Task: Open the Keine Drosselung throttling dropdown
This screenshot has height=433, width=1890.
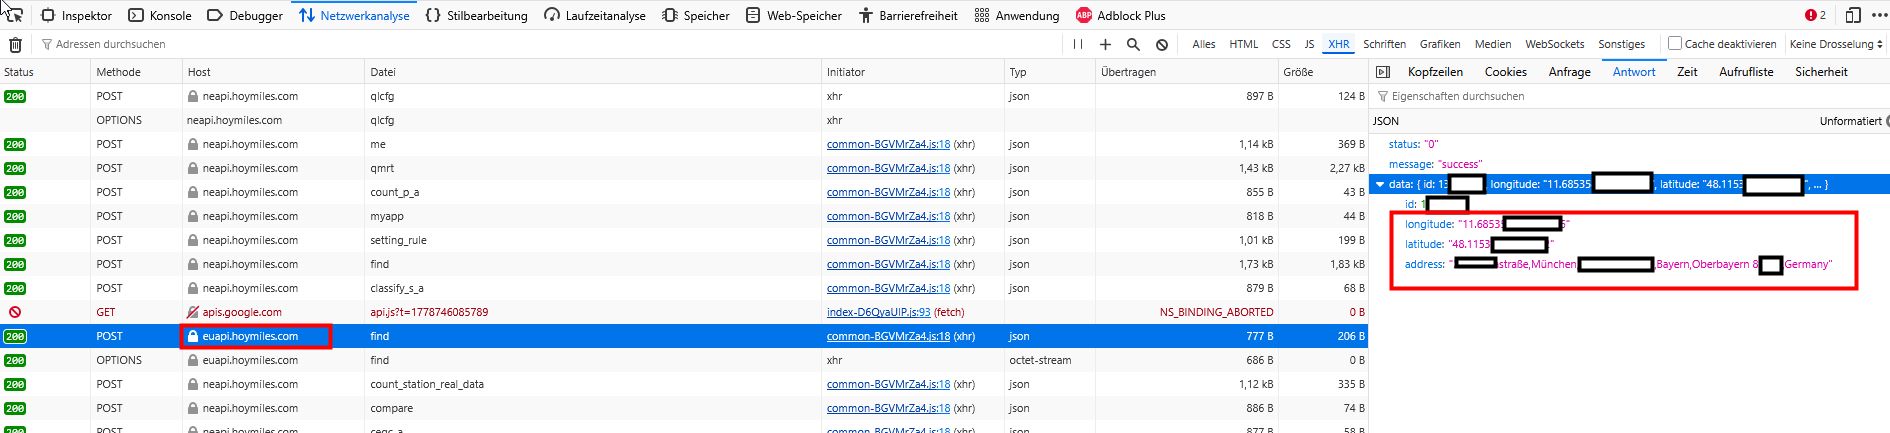Action: [x=1836, y=44]
